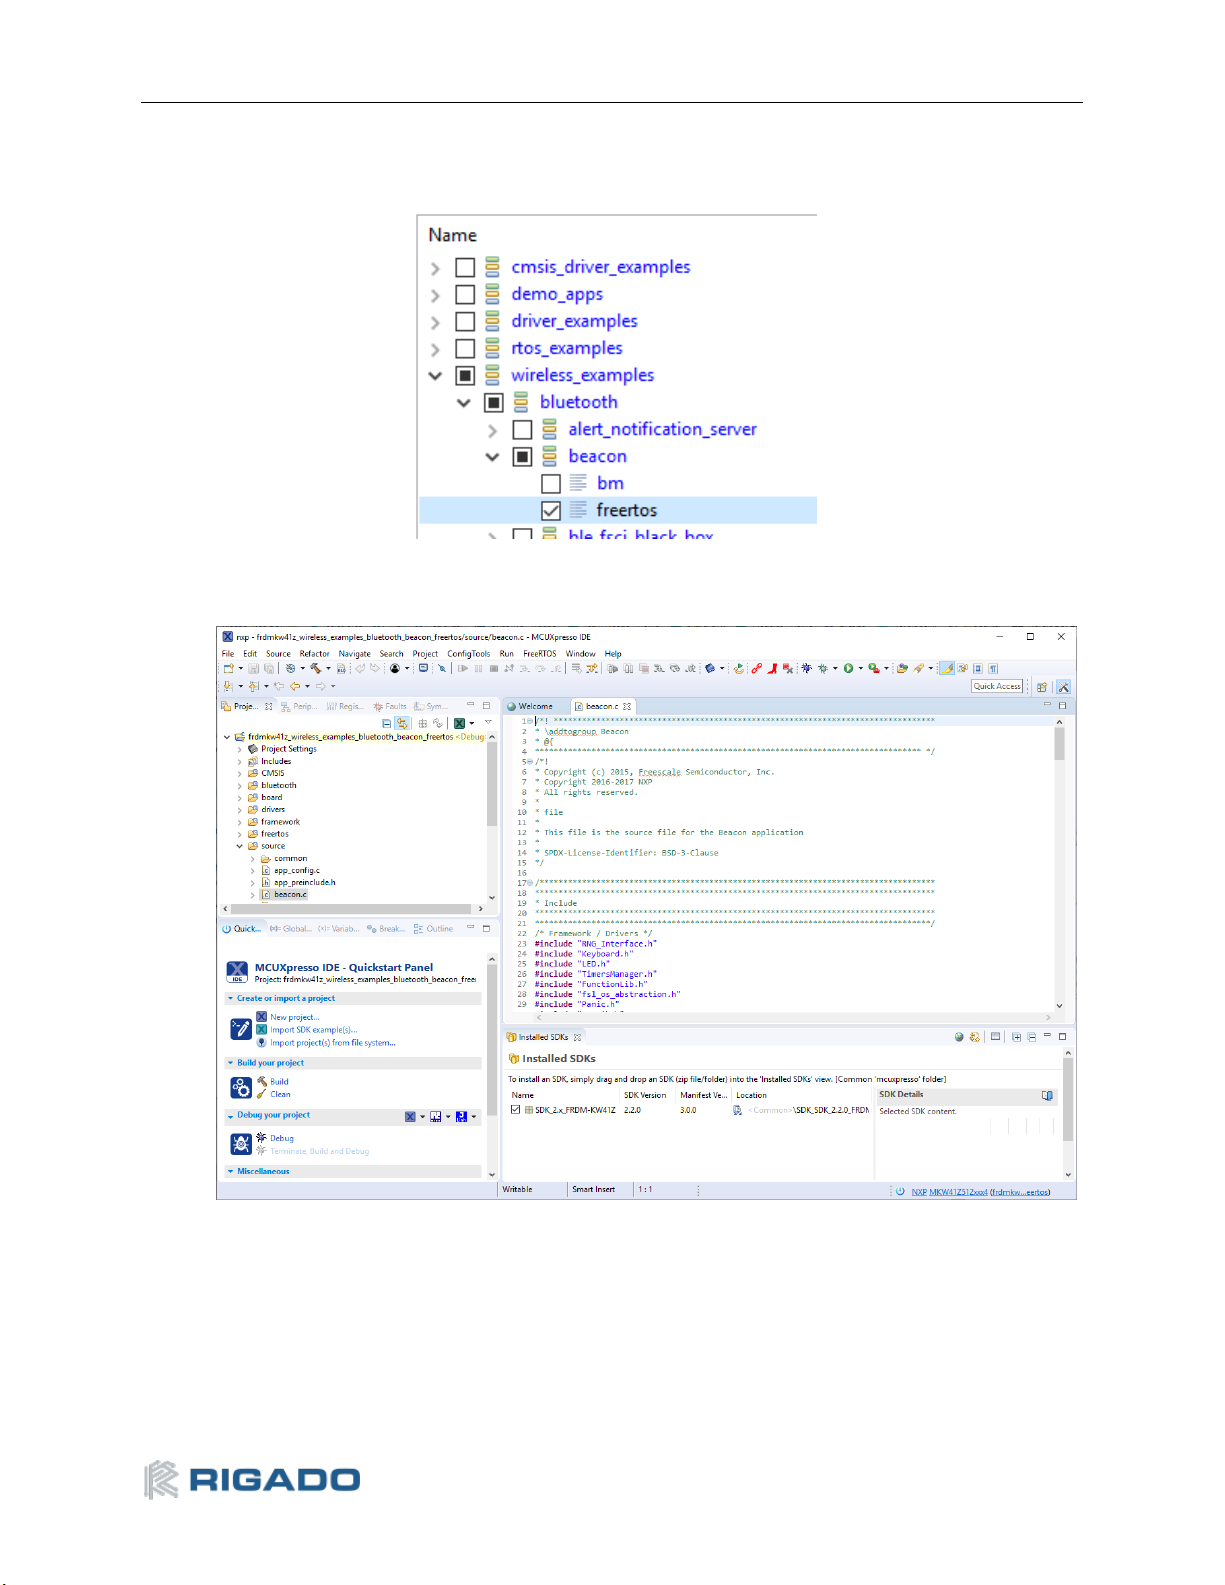
Task: Tick the driver_examples checkbox
Action: [x=465, y=322]
